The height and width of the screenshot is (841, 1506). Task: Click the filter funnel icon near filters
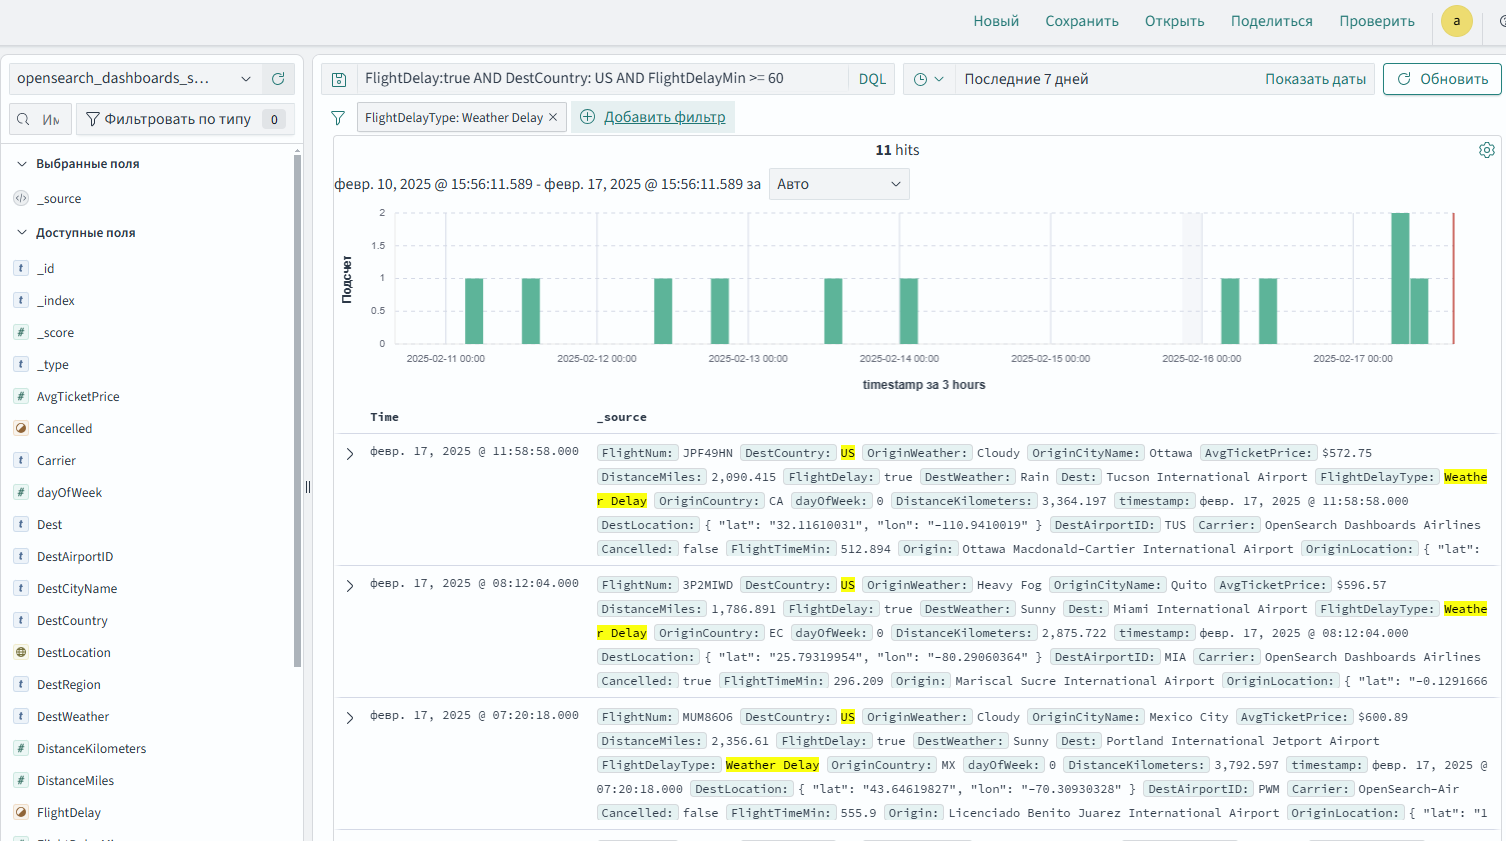(x=338, y=118)
